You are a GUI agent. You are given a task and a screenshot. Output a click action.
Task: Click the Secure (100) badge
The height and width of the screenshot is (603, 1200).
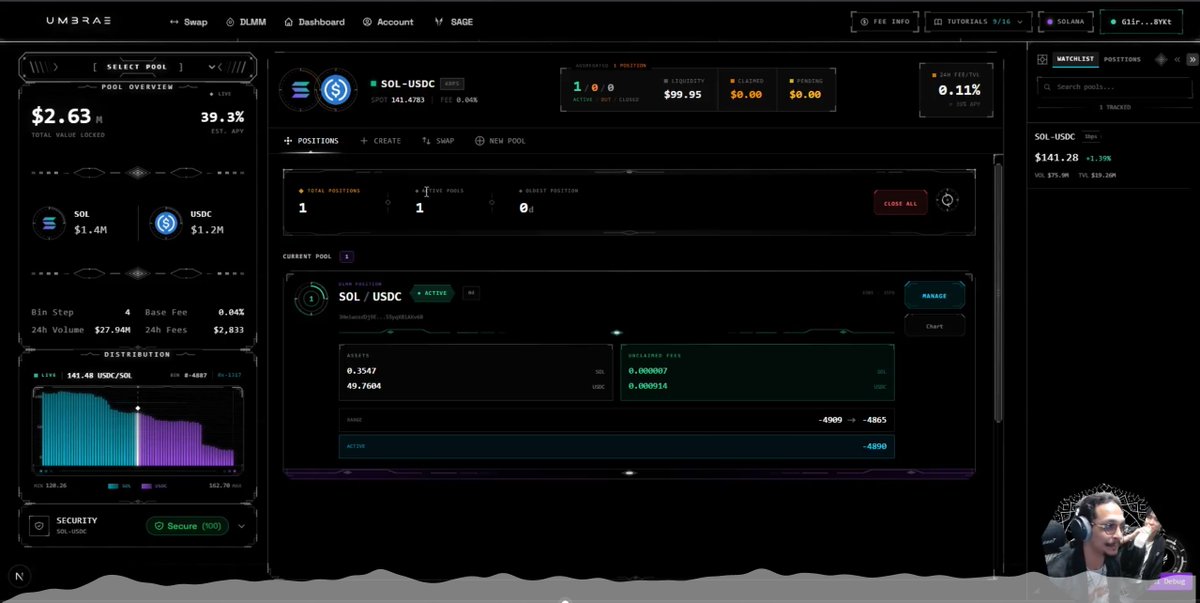[187, 525]
